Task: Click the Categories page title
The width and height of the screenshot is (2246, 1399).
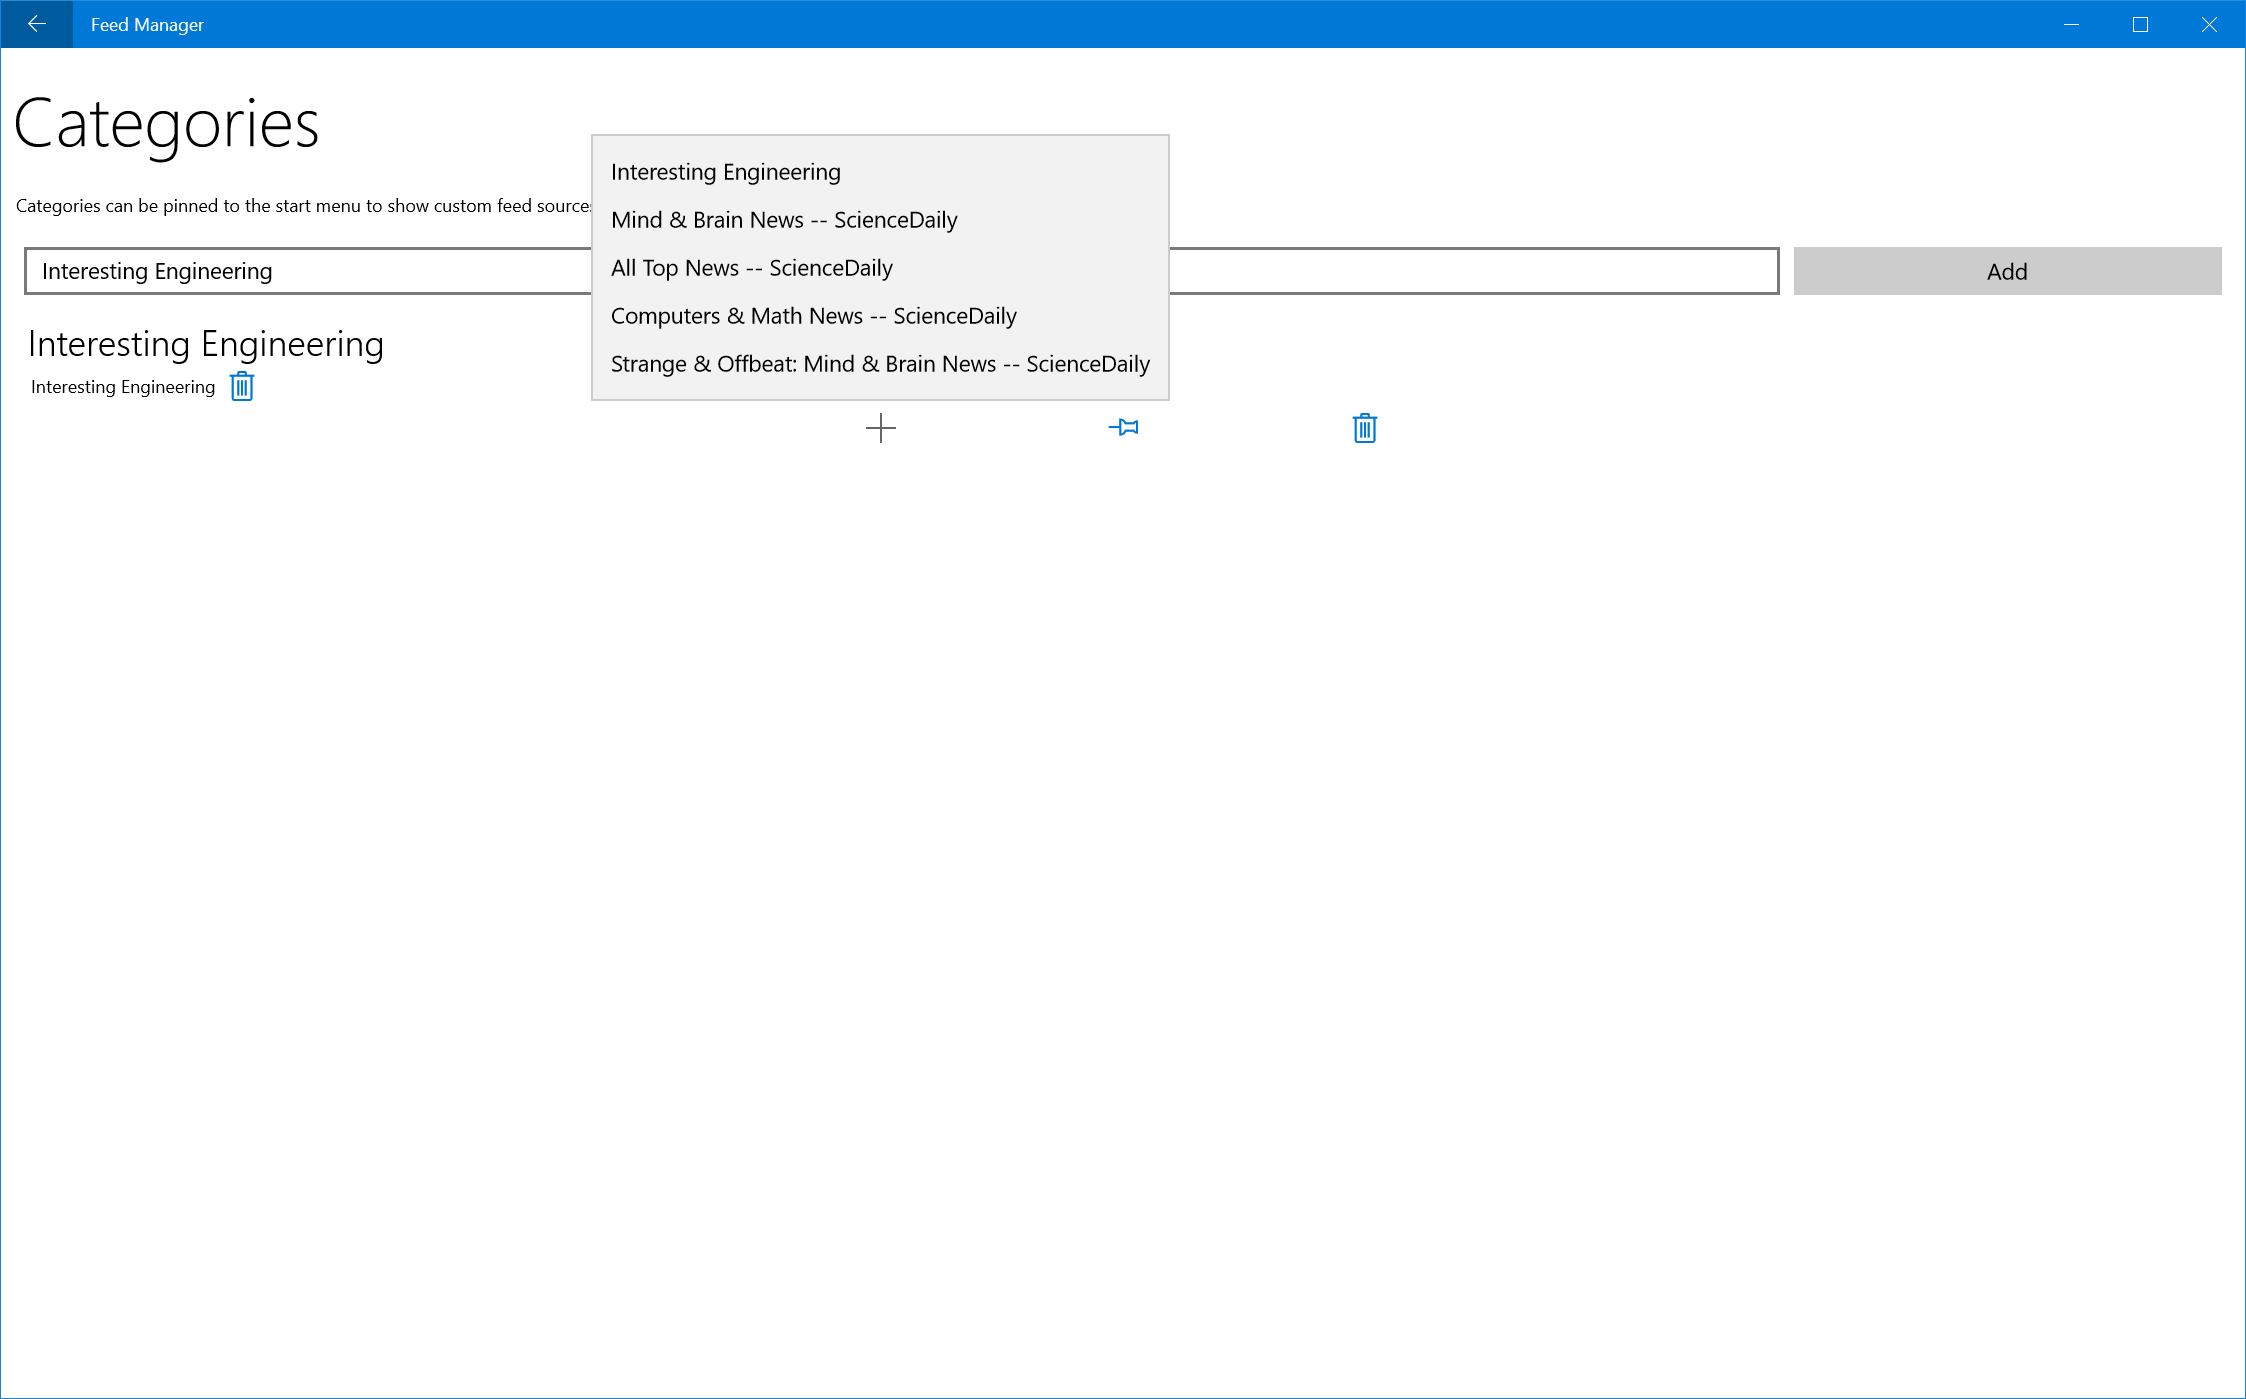Action: (166, 124)
